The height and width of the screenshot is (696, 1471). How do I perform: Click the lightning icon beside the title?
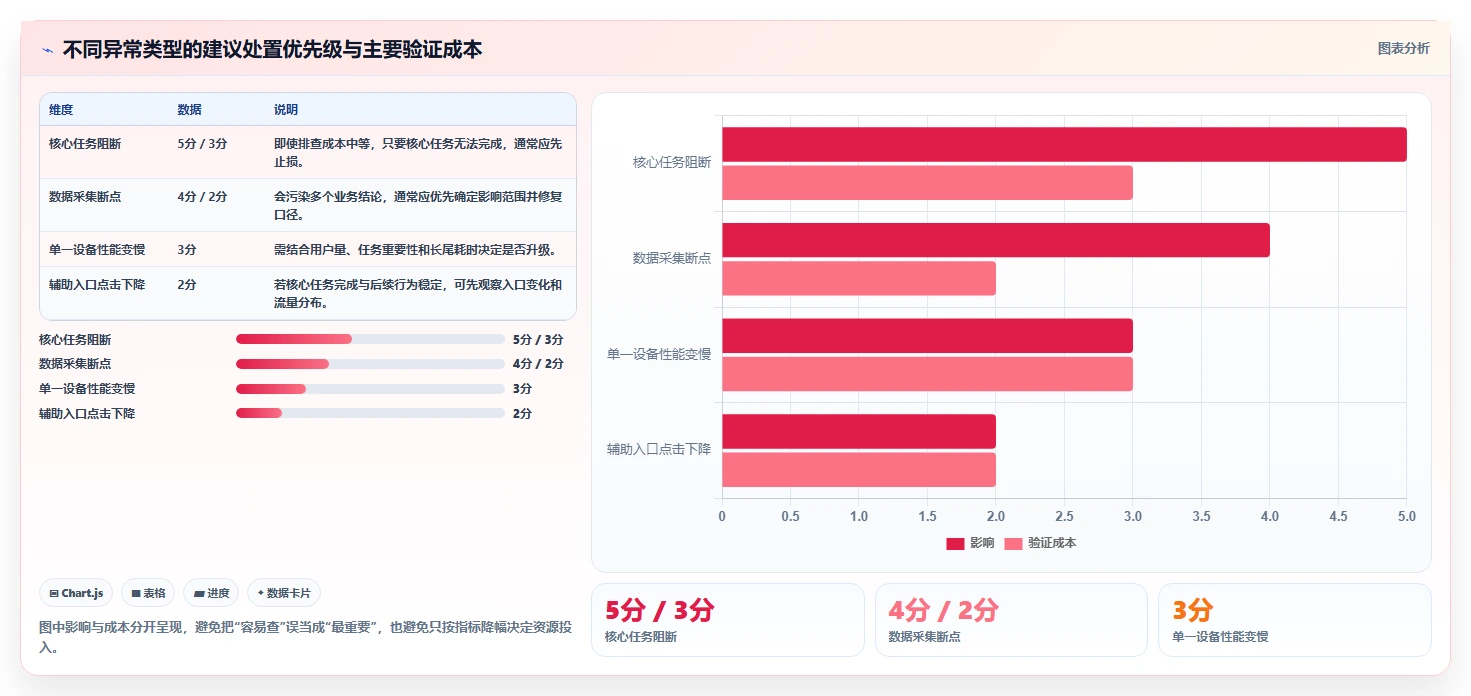[x=47, y=50]
